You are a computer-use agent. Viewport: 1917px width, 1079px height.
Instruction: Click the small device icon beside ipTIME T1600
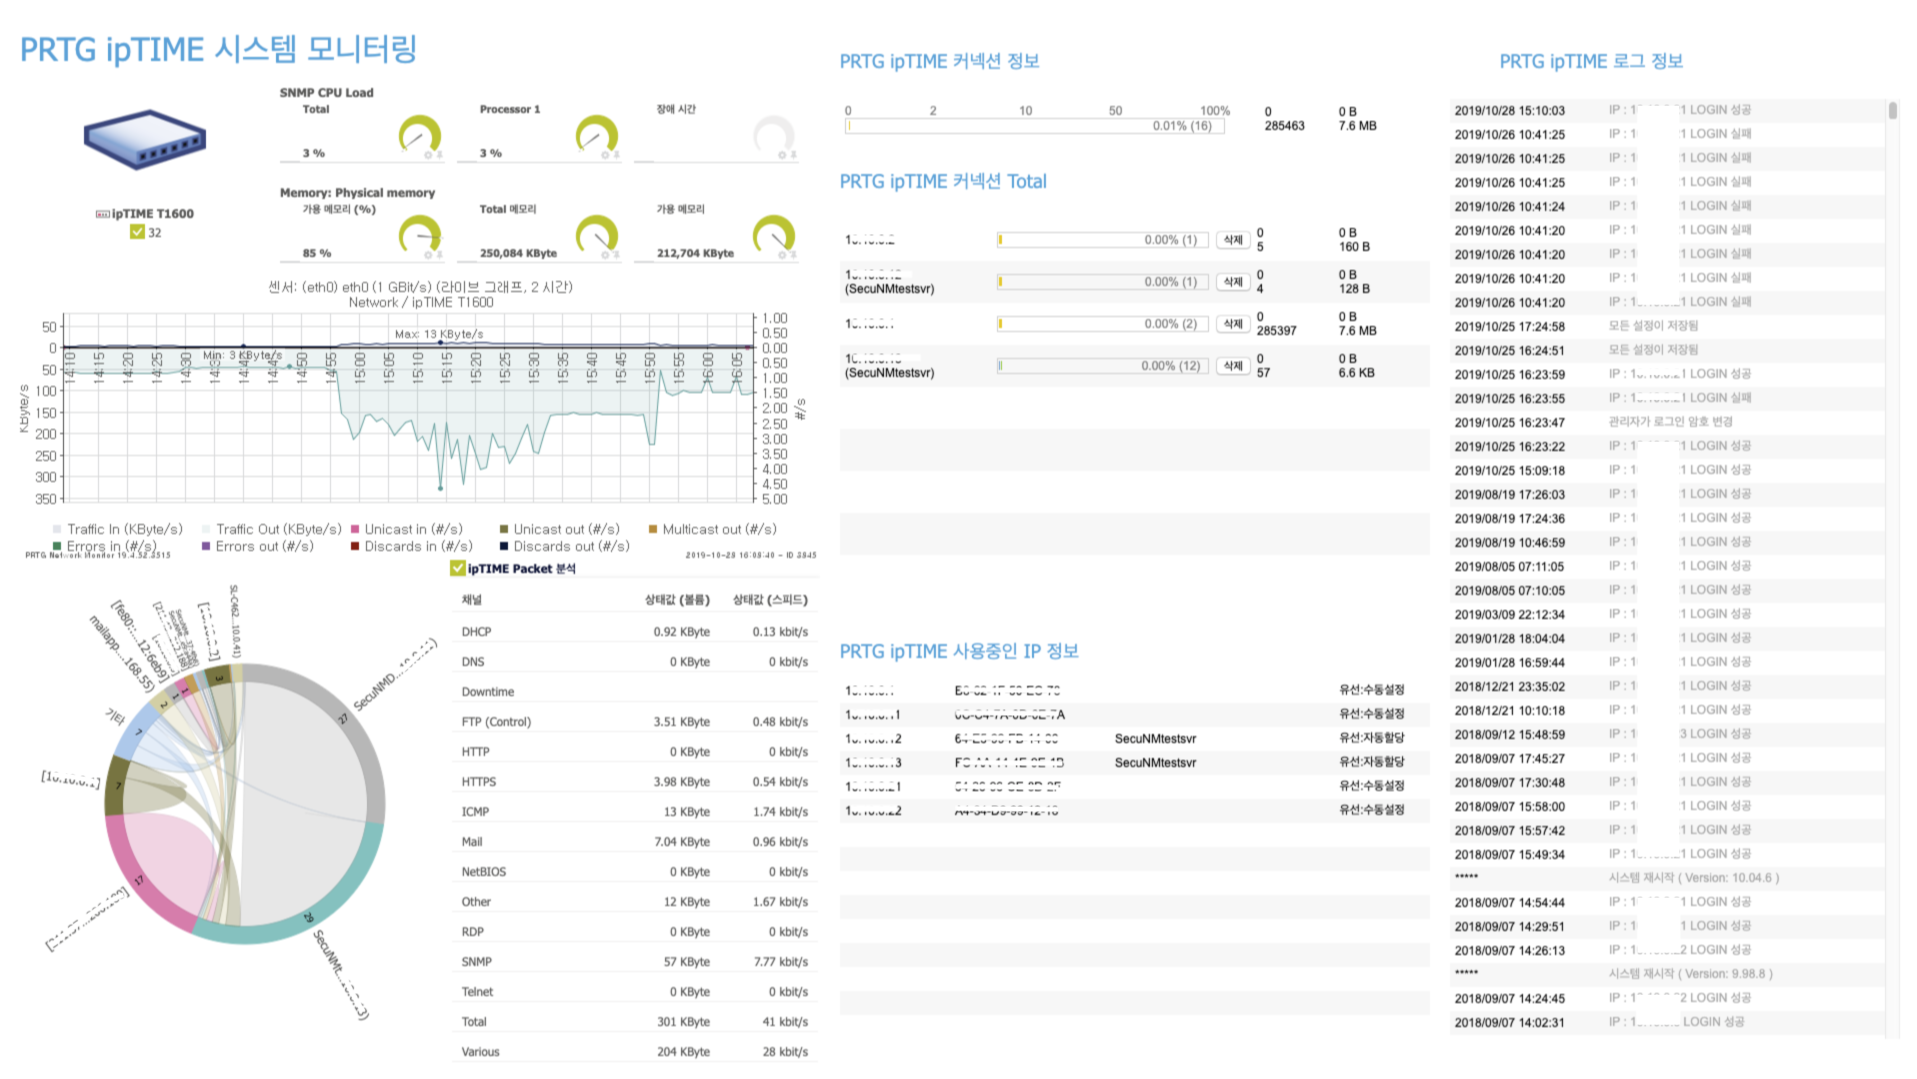(x=102, y=214)
